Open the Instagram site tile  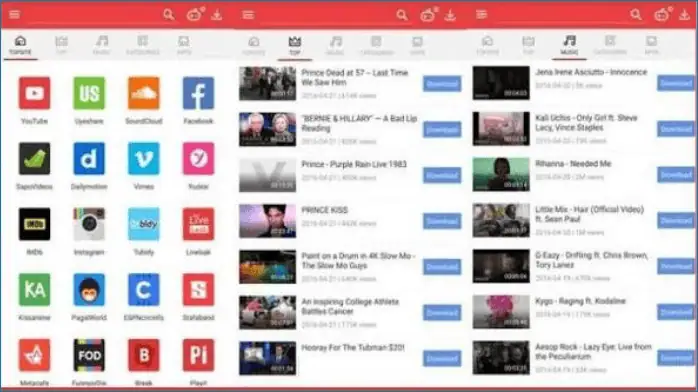click(x=89, y=224)
